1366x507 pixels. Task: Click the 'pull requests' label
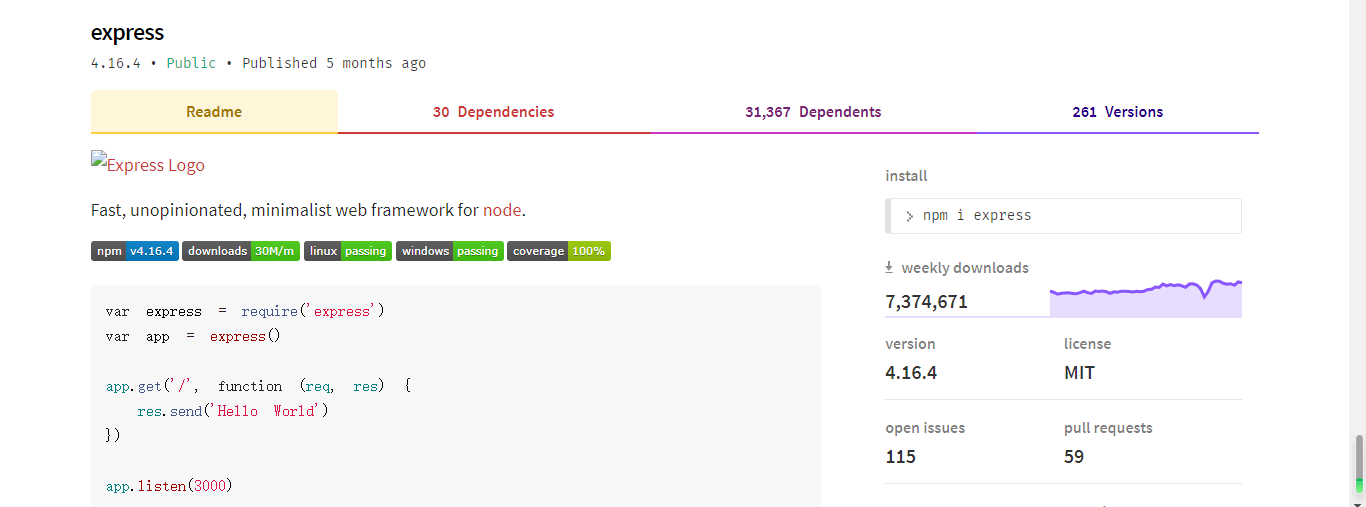click(x=1108, y=428)
